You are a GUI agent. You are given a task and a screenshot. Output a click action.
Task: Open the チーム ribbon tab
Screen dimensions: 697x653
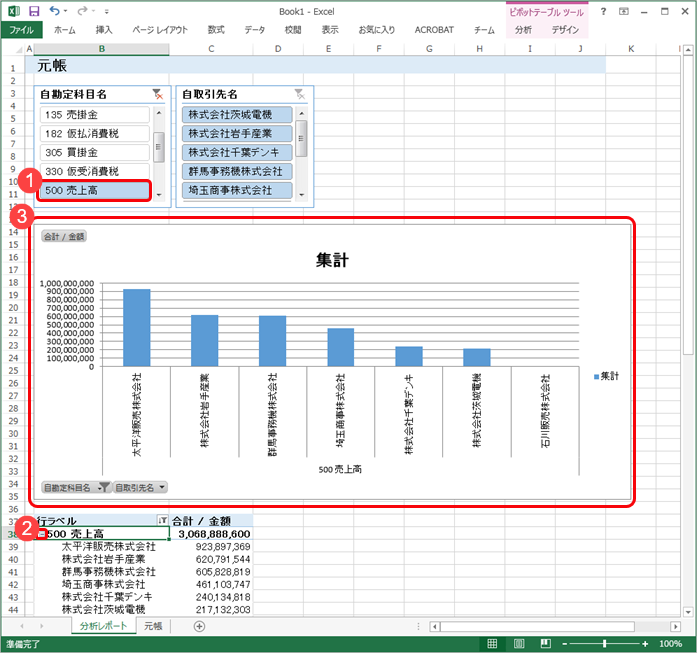pos(484,30)
